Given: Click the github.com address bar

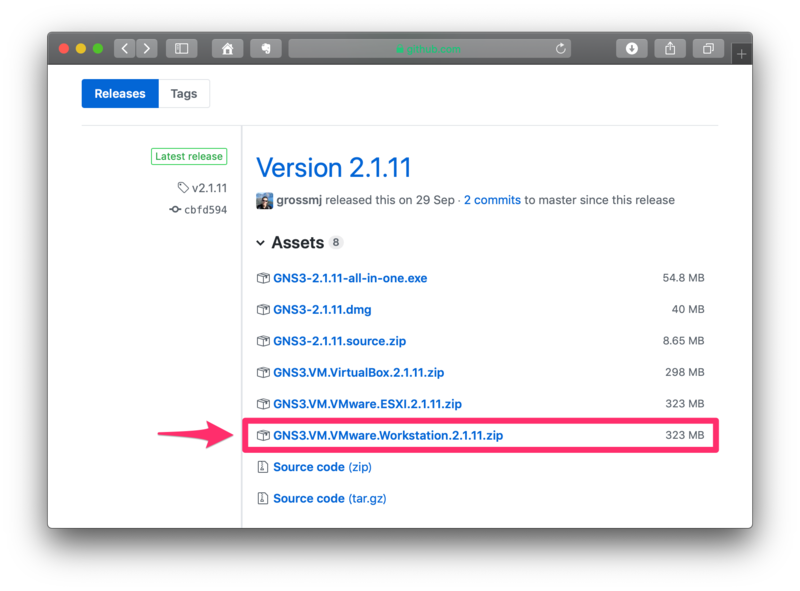Looking at the screenshot, I should click(x=430, y=48).
